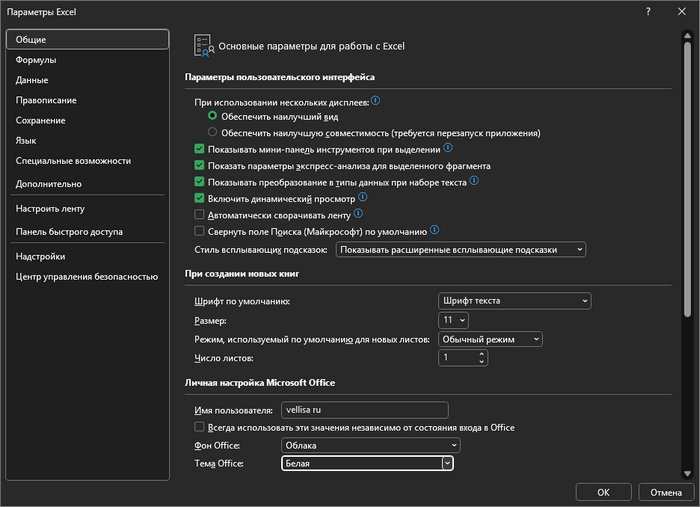Click info icon next to "Автоматически сворачивать ленту"
The width and height of the screenshot is (700, 507).
point(358,214)
